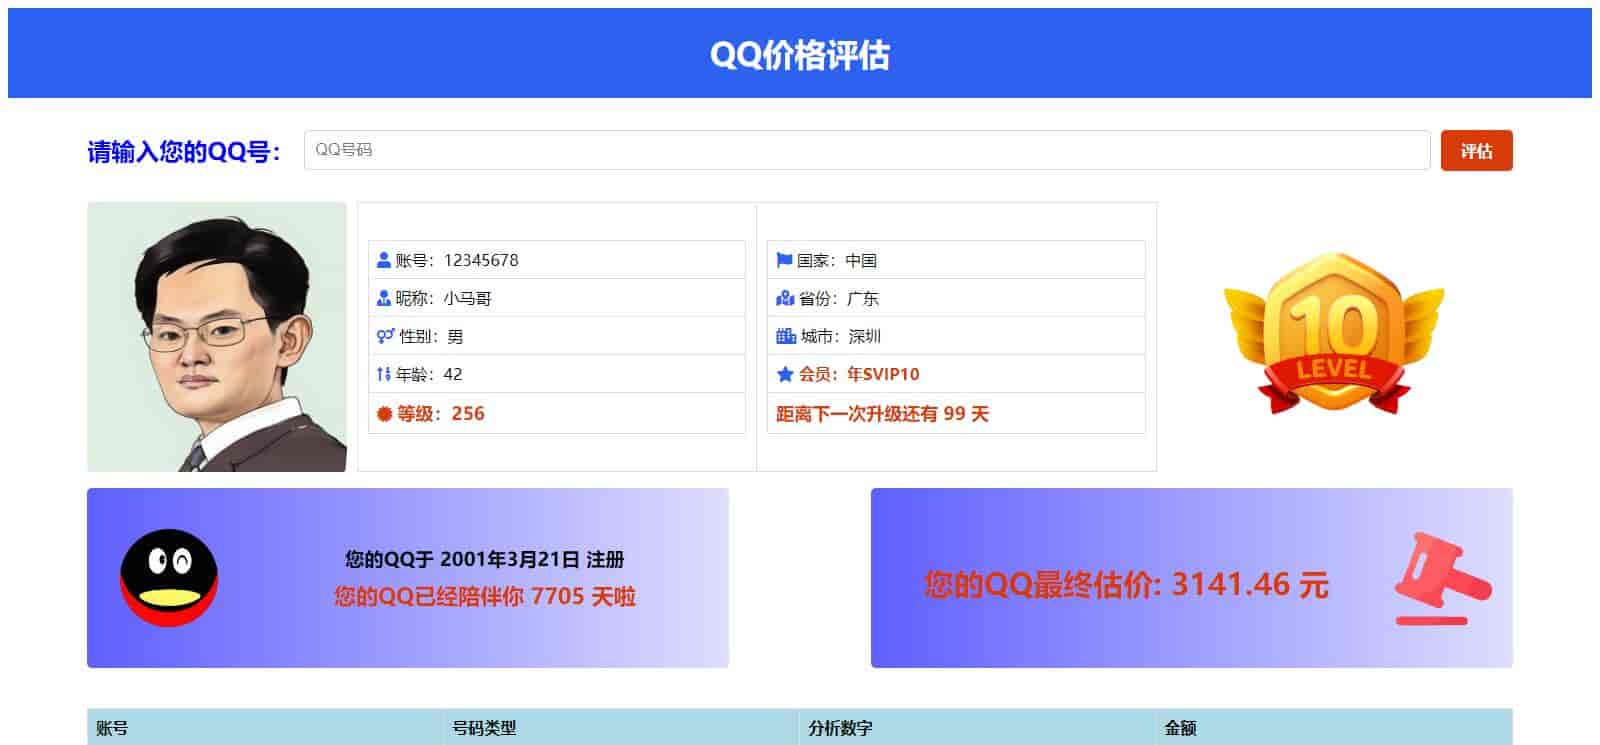This screenshot has width=1600, height=745.
Task: Click the red auction gavel icon
Action: coord(1442,579)
